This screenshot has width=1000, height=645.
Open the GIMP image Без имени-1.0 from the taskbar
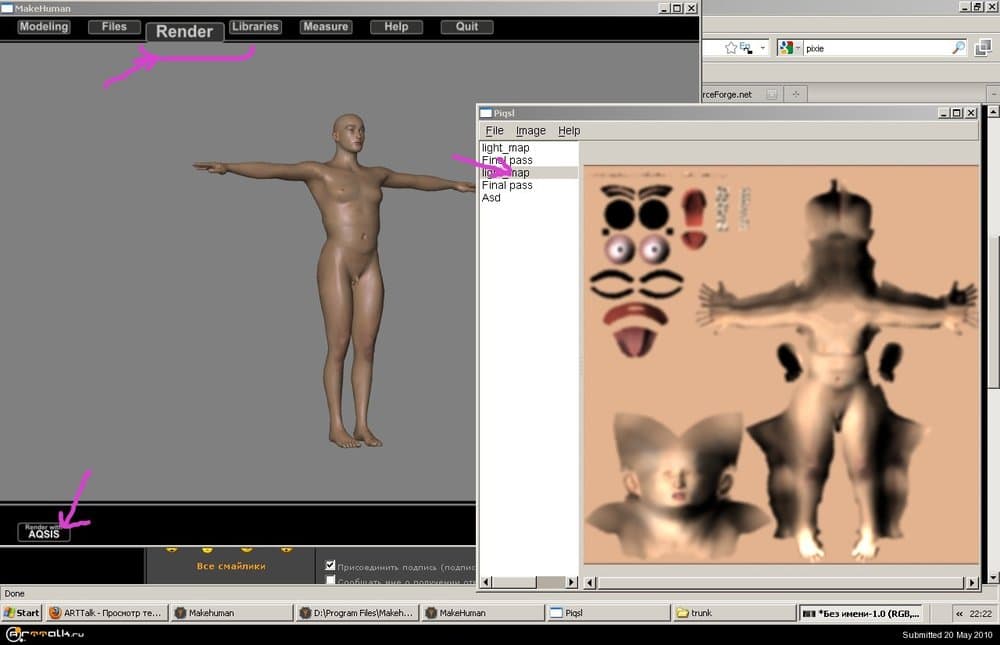click(860, 612)
